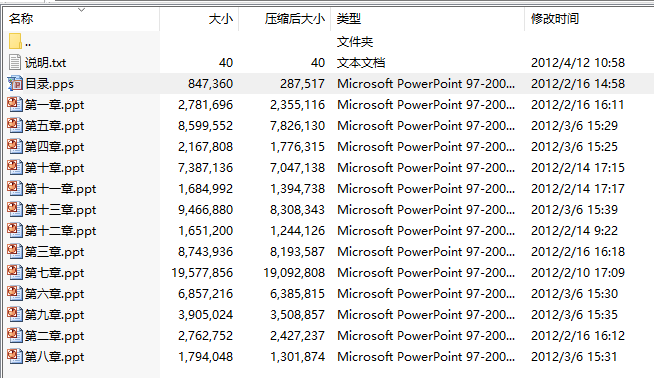The image size is (654, 378).
Task: Click compressed size 8,193,587
Action: 297,252
